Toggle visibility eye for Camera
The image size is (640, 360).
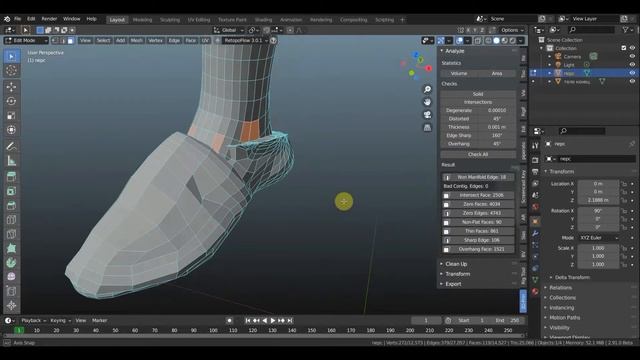632,56
